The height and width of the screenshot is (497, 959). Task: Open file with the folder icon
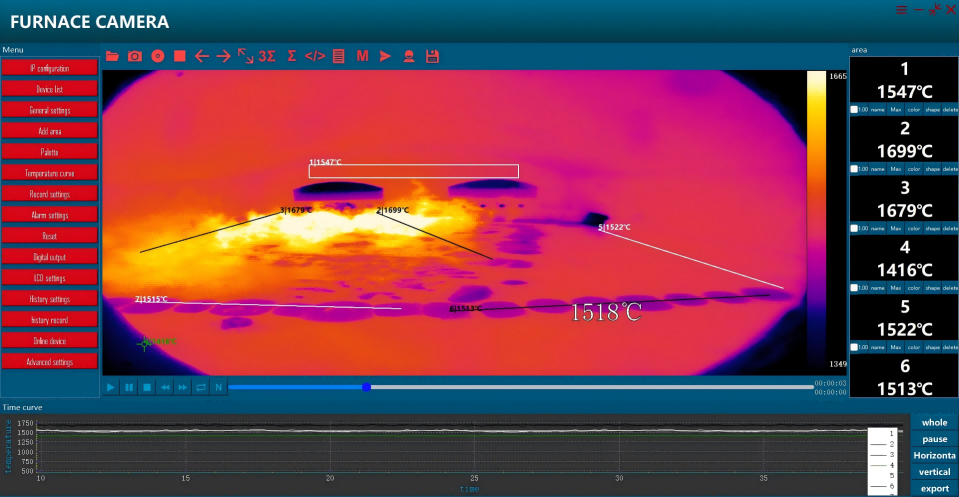point(112,56)
